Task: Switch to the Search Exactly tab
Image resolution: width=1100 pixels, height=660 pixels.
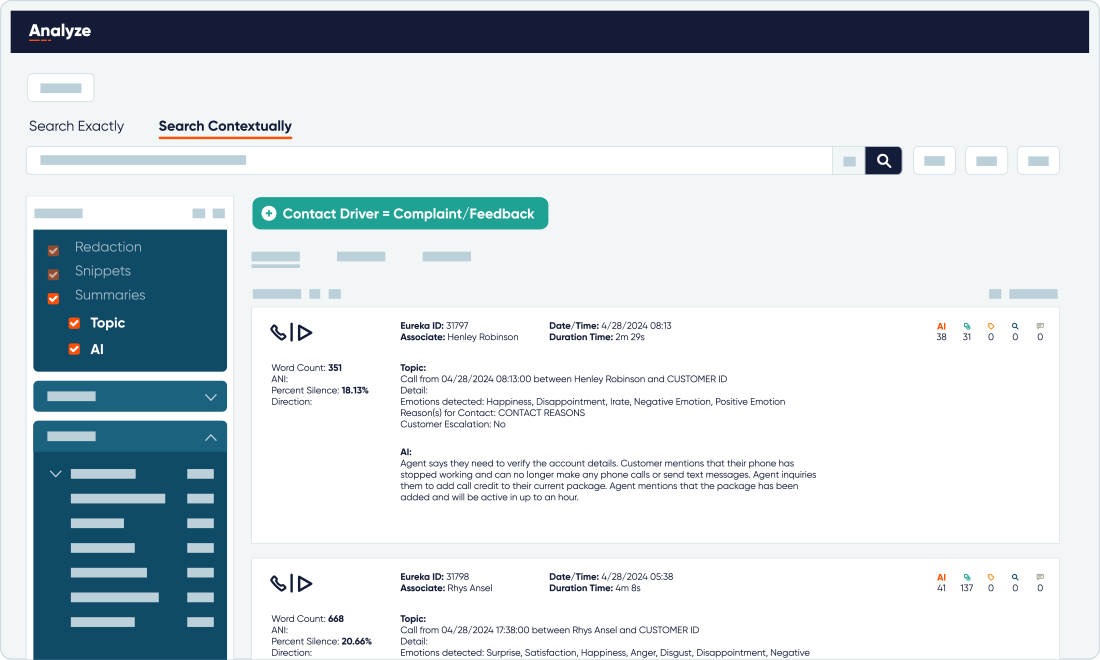Action: tap(76, 126)
